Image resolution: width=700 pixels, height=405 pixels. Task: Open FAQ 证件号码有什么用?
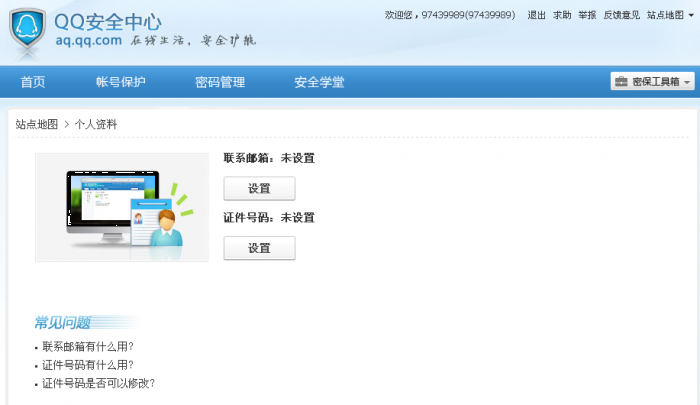(88, 365)
